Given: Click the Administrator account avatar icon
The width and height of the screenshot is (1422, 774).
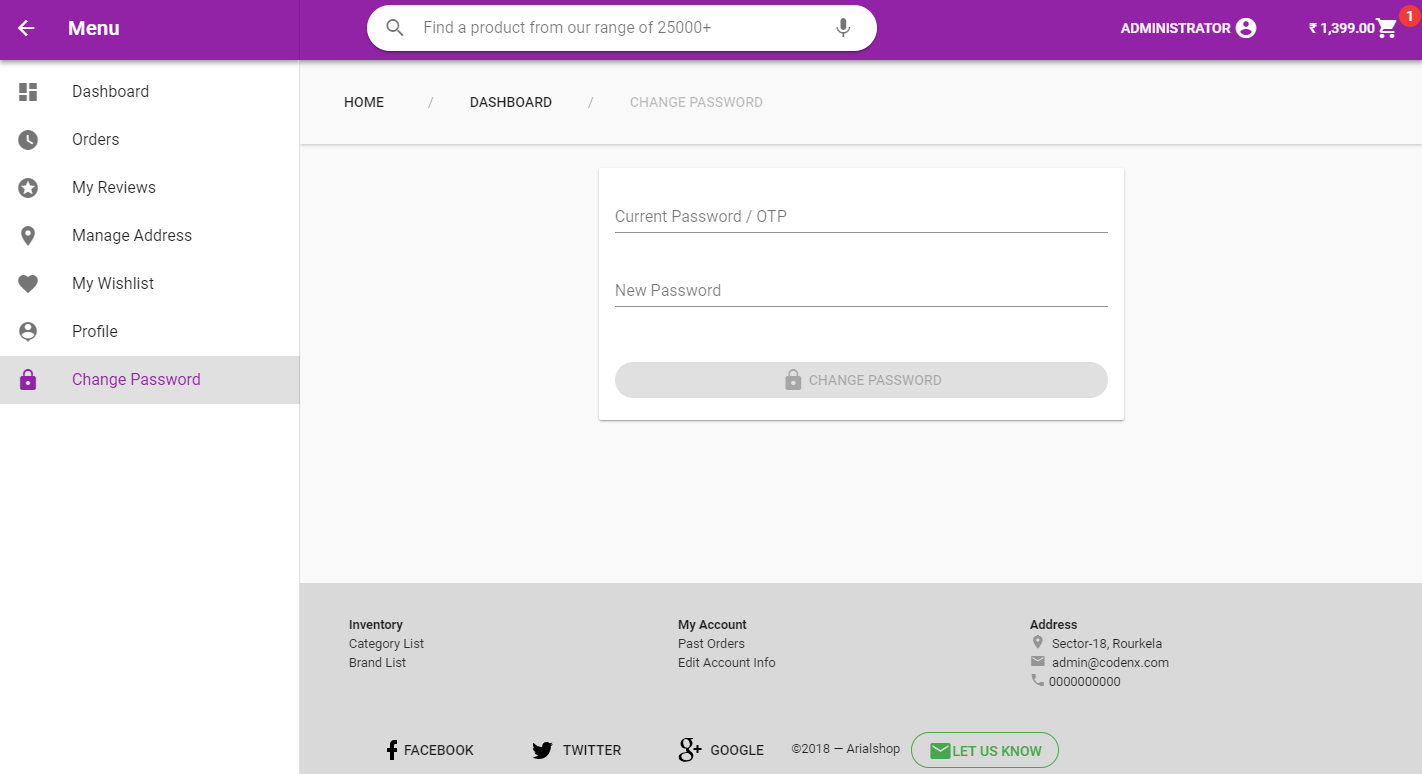Looking at the screenshot, I should tap(1246, 28).
